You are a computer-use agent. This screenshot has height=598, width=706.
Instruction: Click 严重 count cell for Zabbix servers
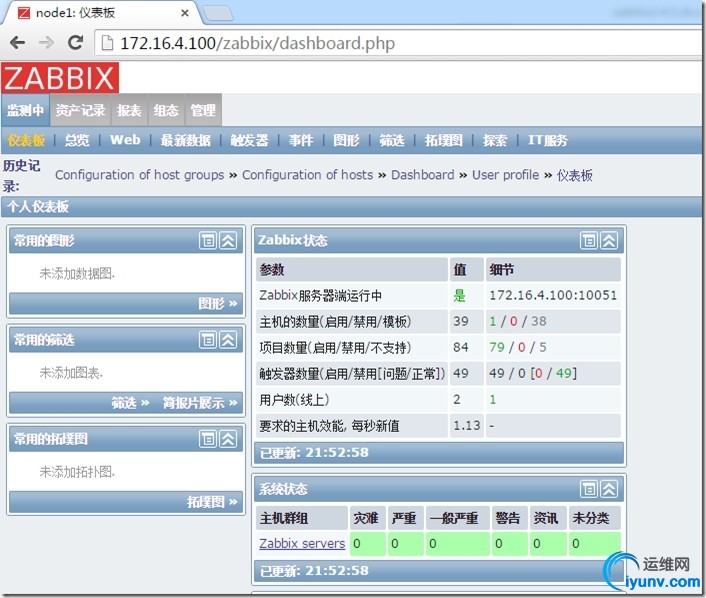[x=405, y=544]
